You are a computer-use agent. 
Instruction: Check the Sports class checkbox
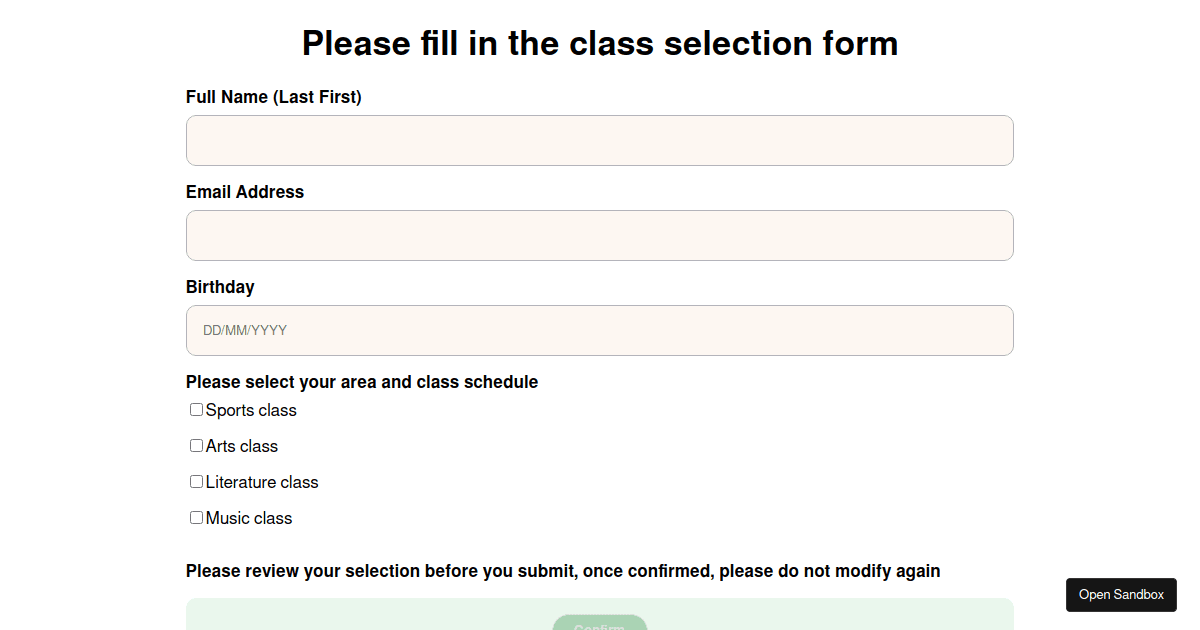tap(196, 409)
